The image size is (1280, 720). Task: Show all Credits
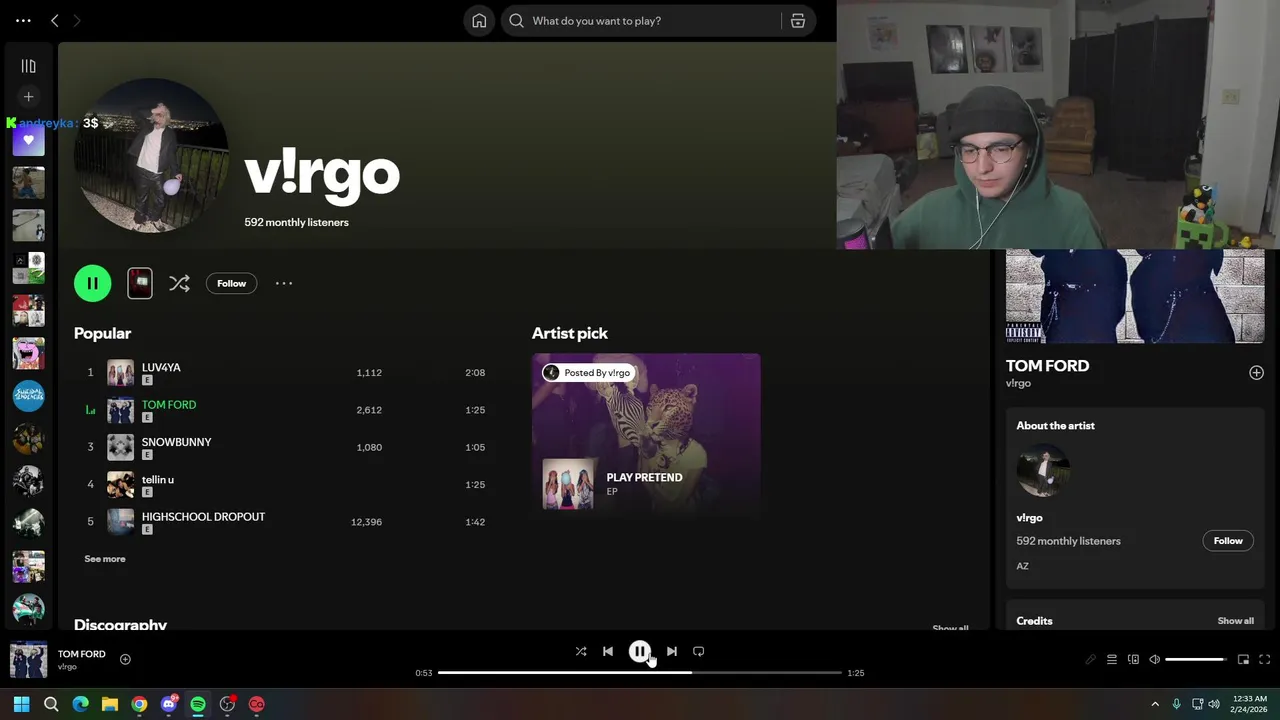click(x=1235, y=621)
